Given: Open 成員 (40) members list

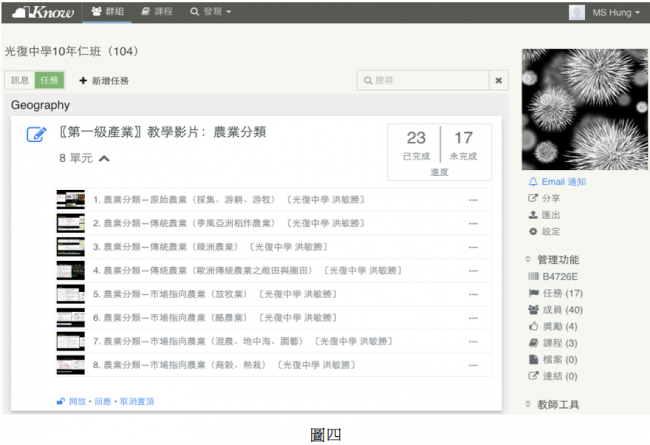Looking at the screenshot, I should click(560, 310).
